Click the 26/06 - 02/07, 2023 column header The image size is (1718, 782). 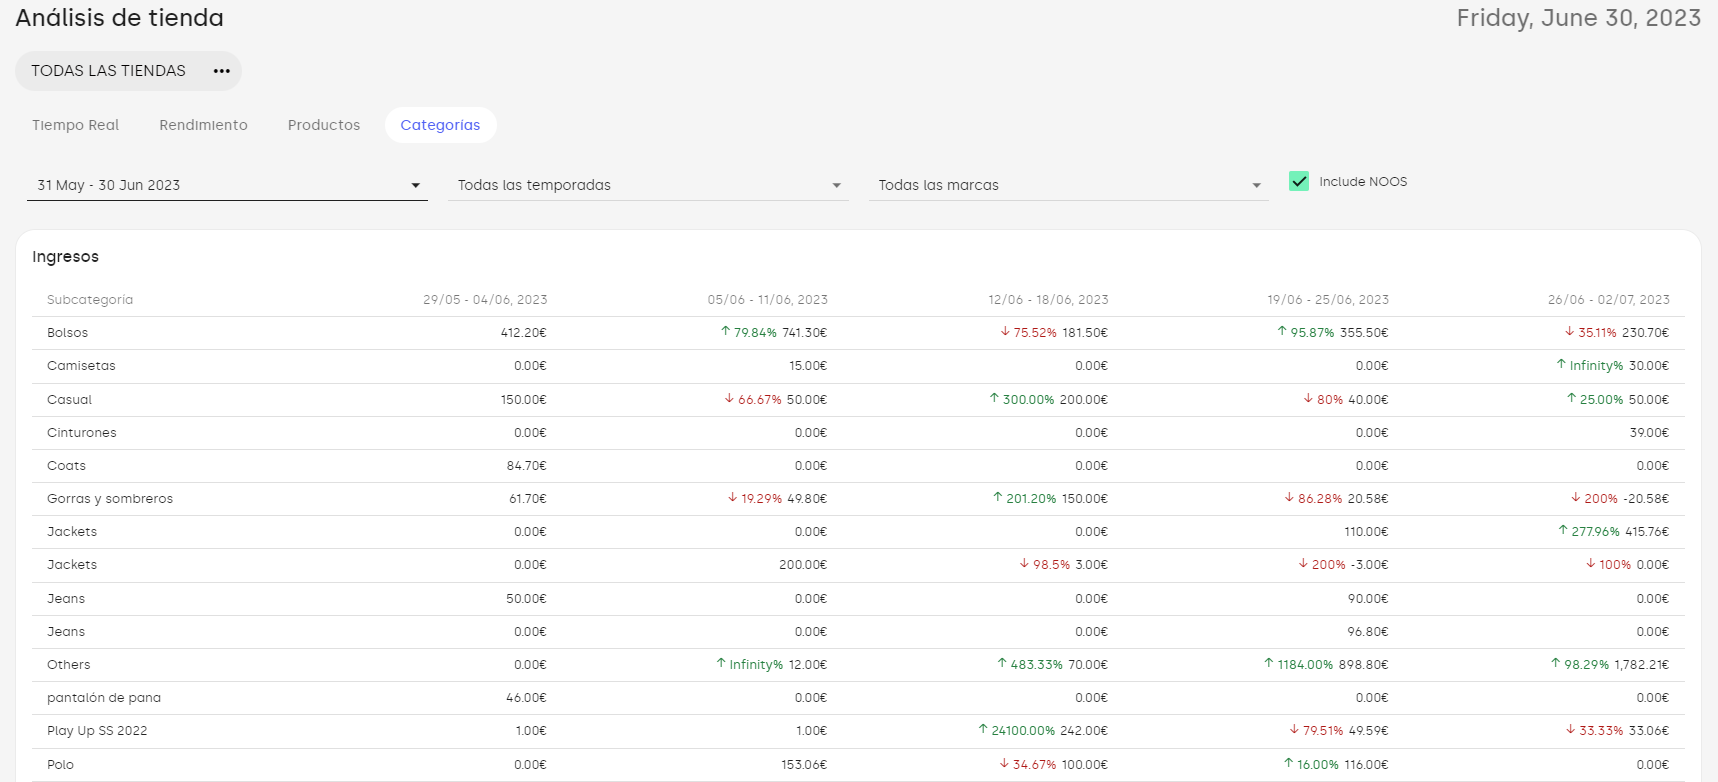(1608, 300)
